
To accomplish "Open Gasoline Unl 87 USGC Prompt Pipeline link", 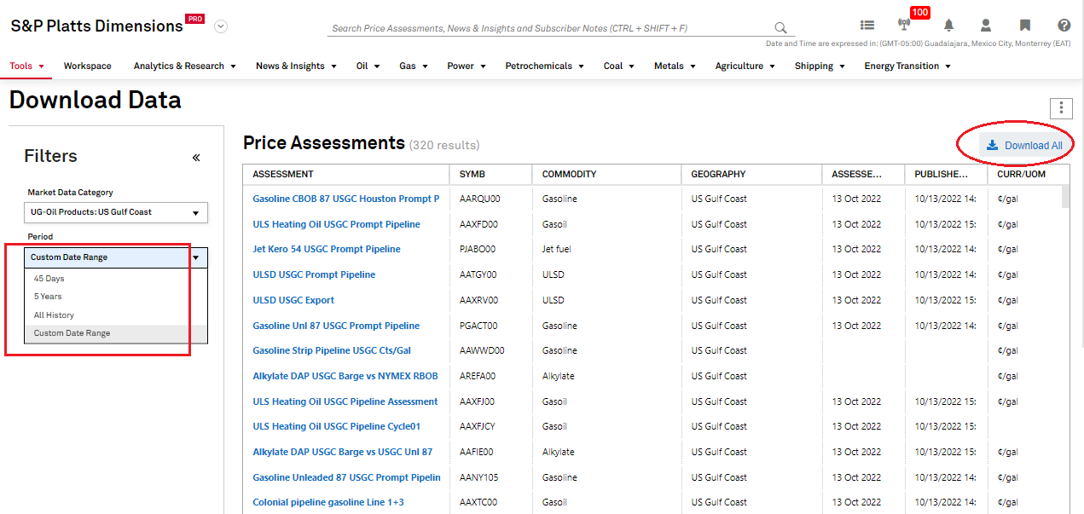I will (x=336, y=325).
